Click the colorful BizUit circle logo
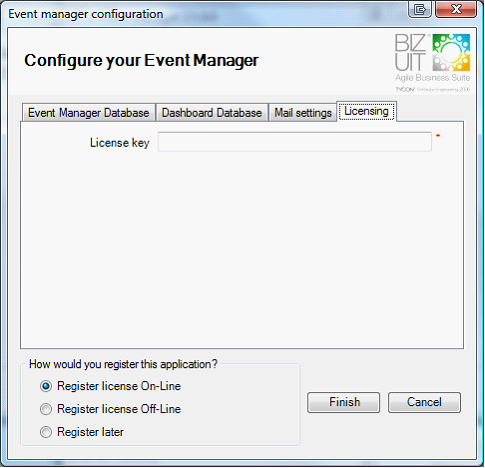Viewport: 485px width, 468px height. tap(451, 53)
